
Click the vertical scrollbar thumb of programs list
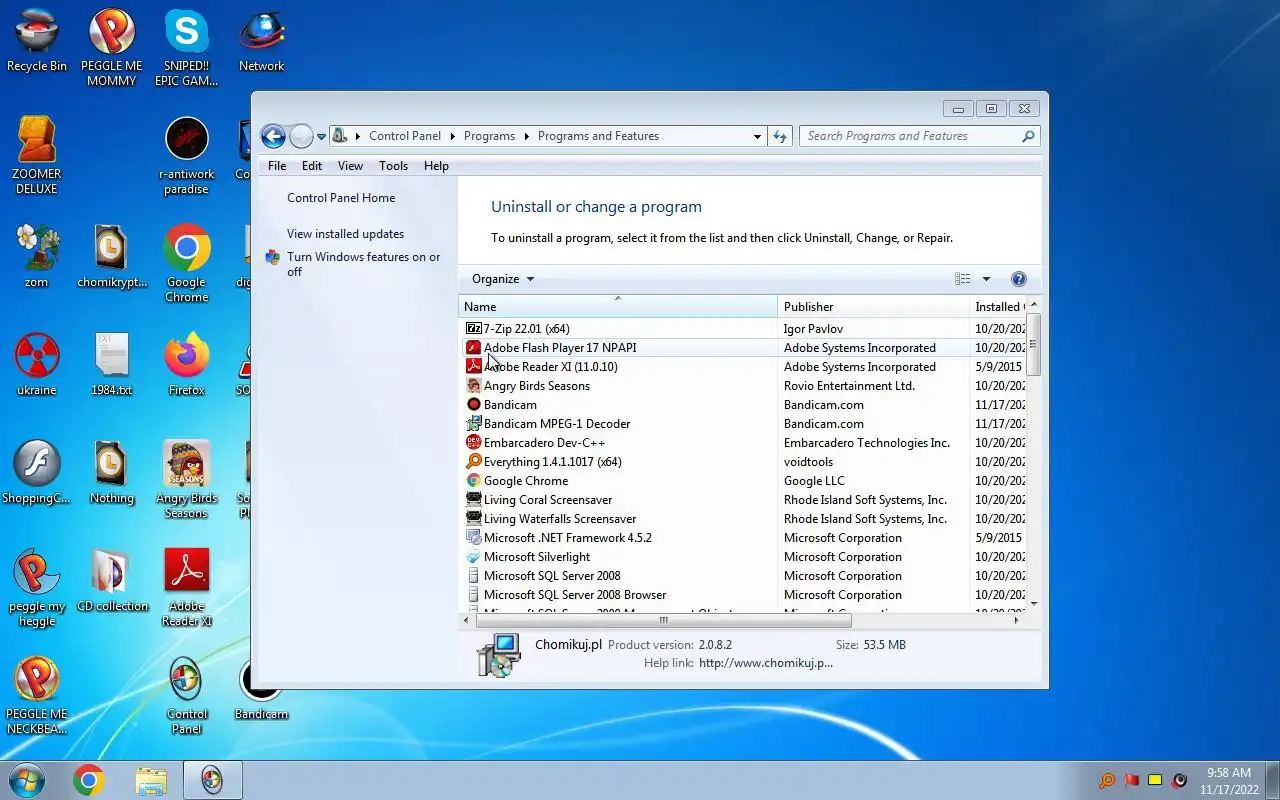(x=1033, y=344)
